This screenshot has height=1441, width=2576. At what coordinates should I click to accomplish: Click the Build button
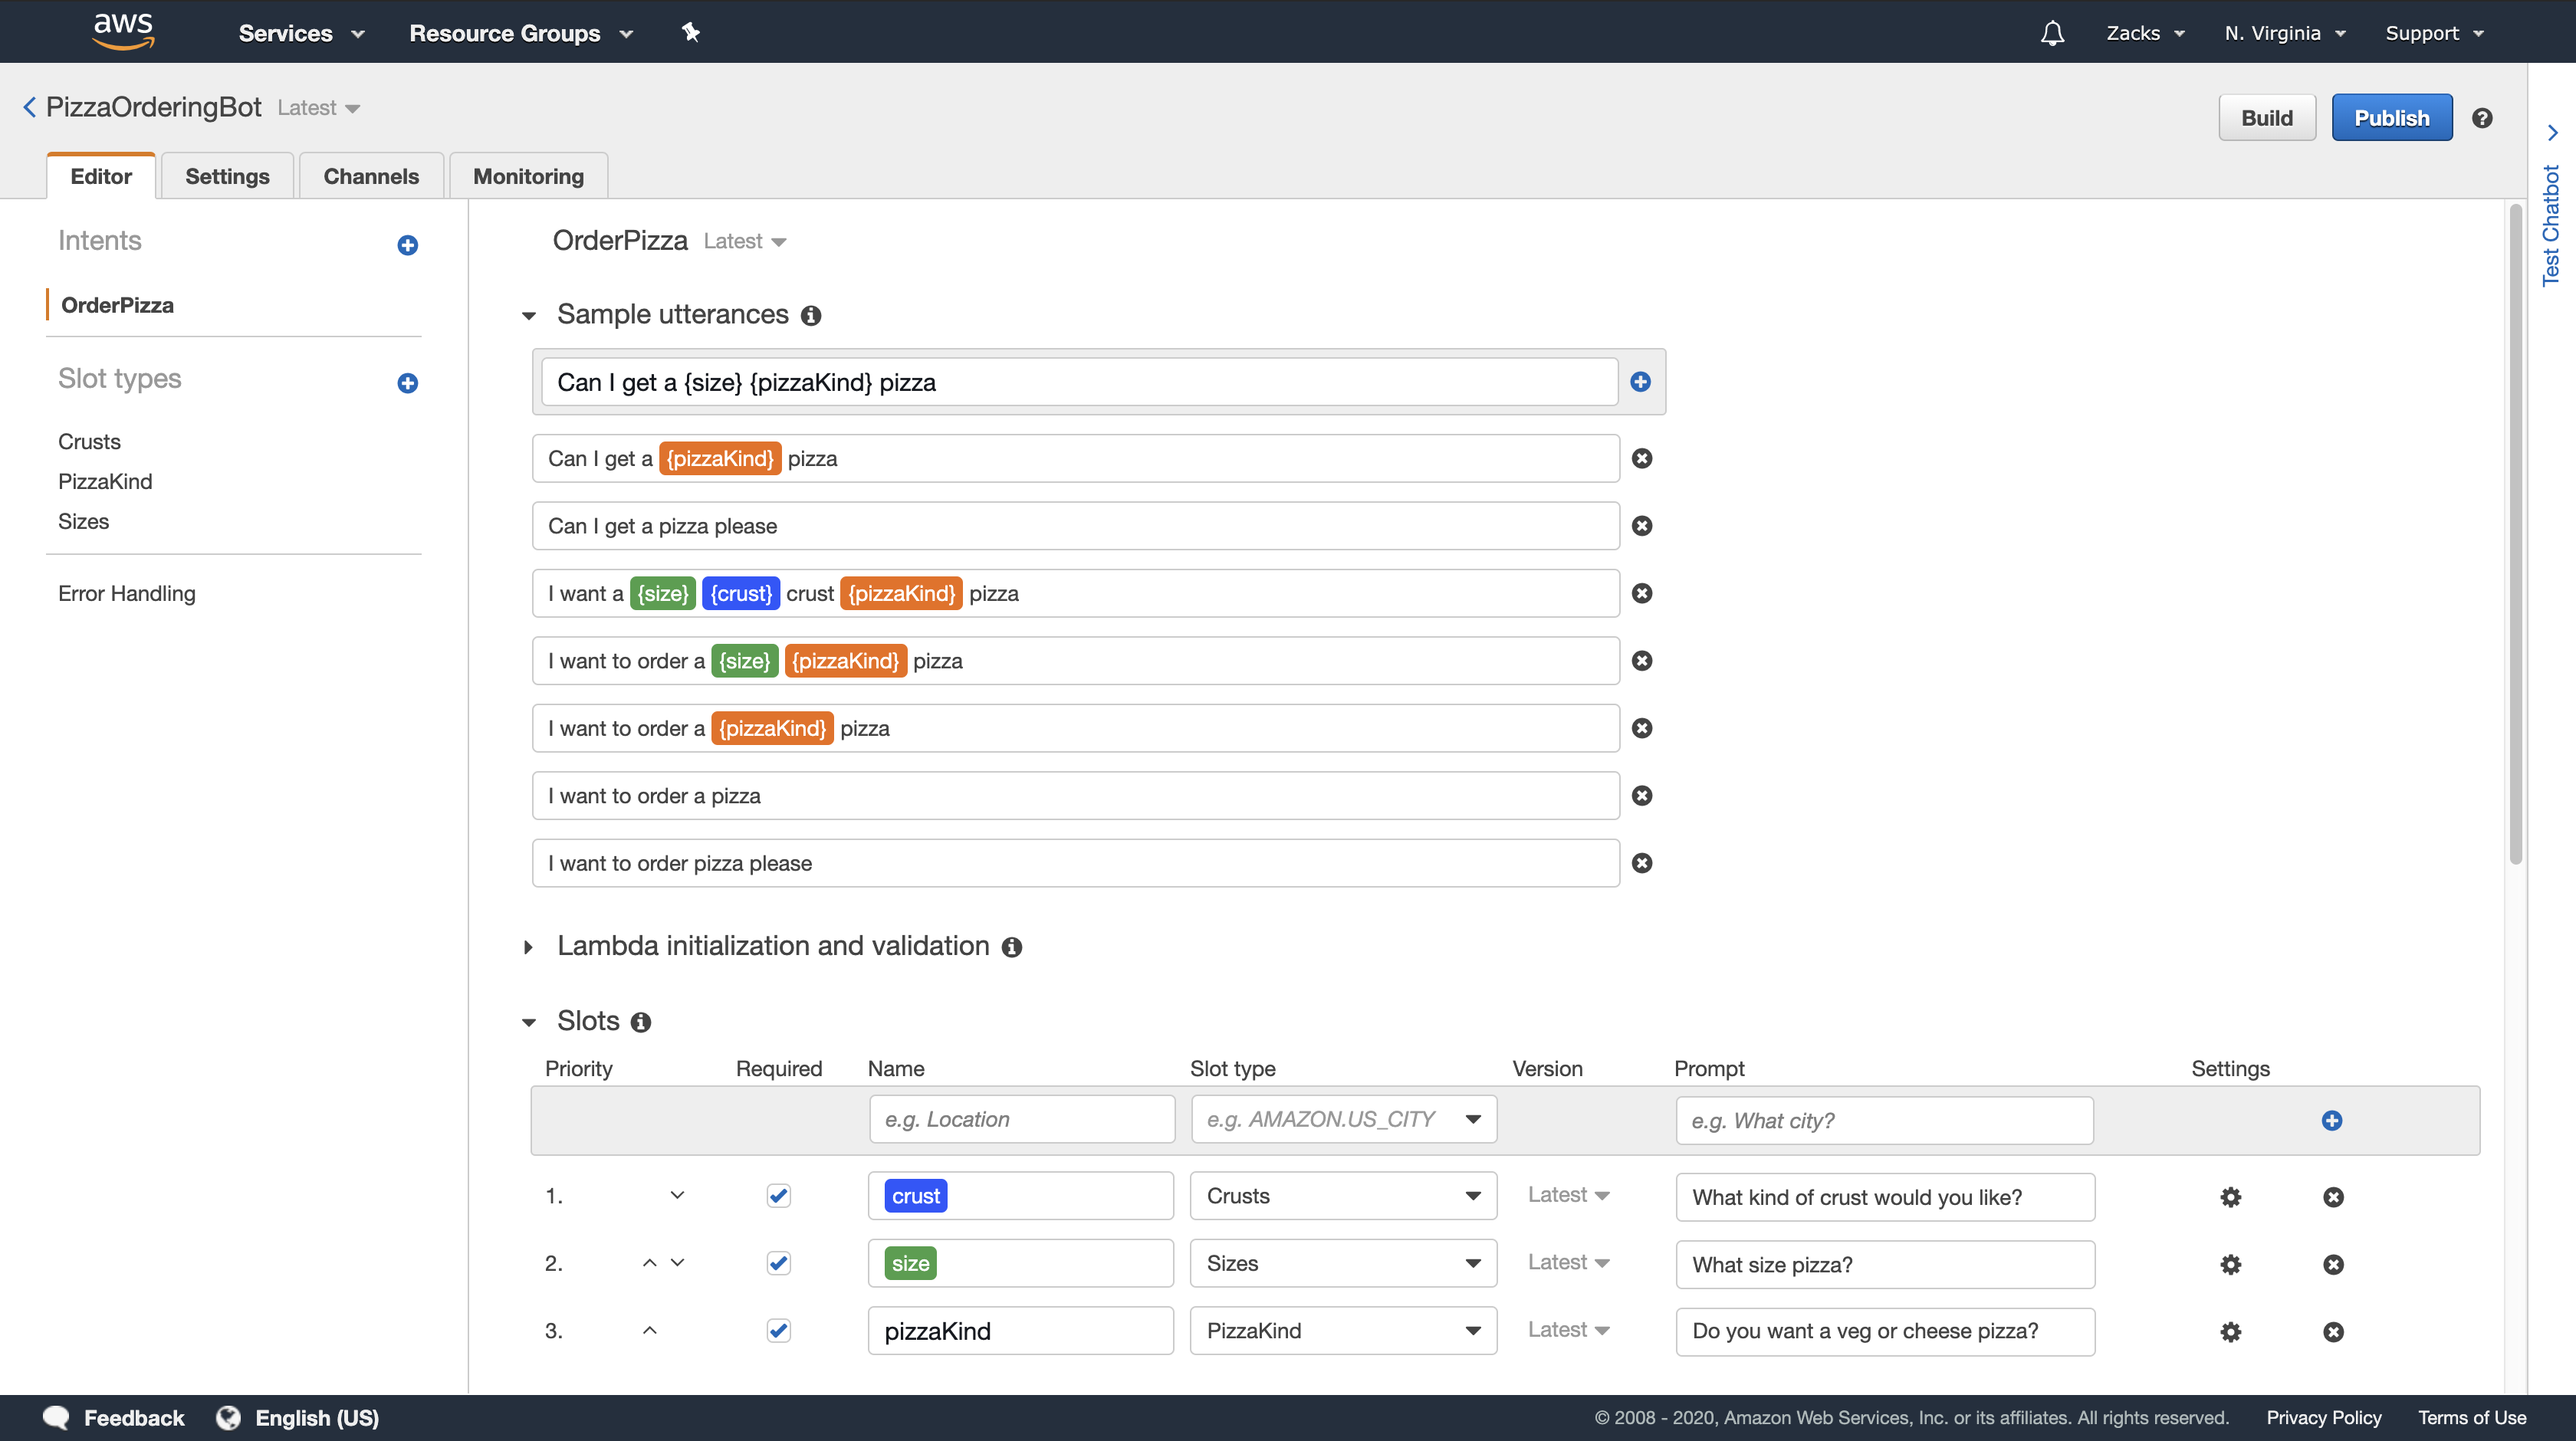2266,118
